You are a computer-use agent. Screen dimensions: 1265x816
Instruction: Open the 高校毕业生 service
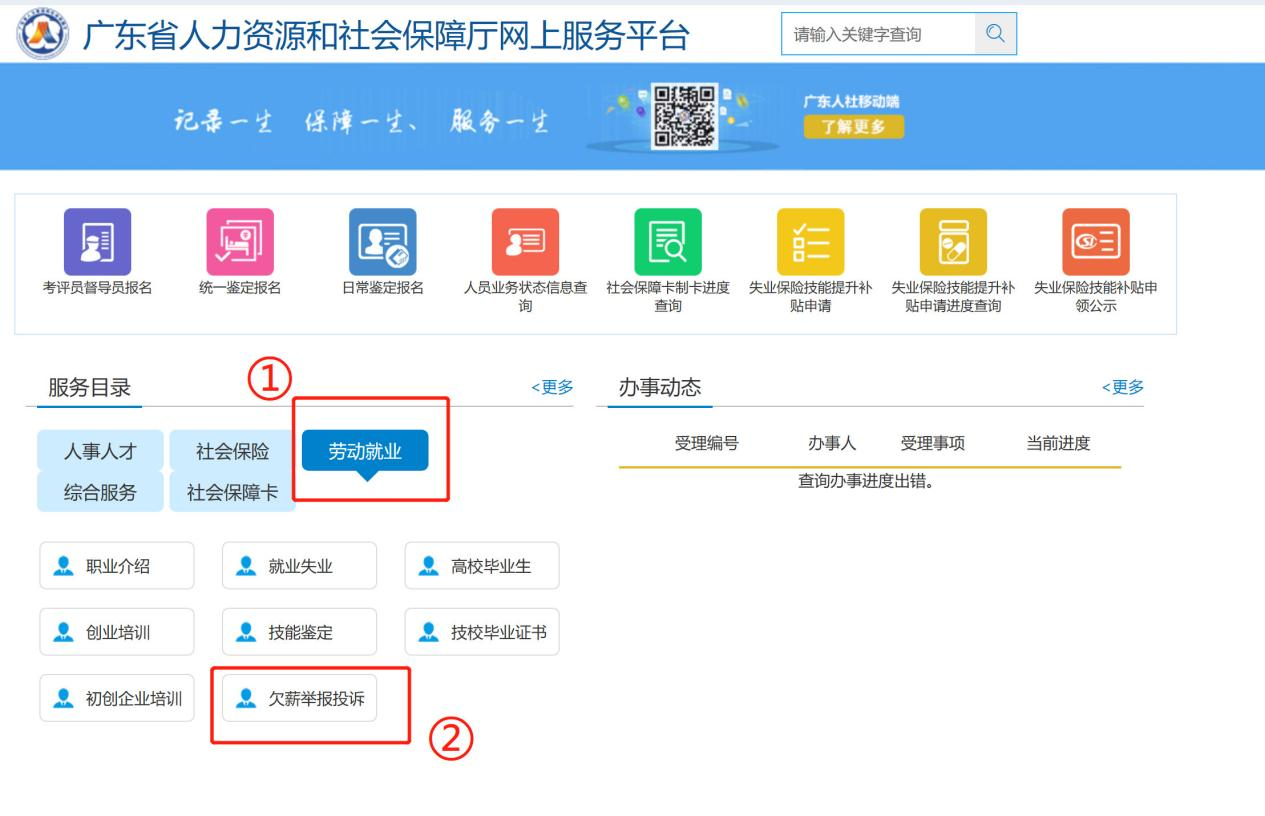[481, 566]
